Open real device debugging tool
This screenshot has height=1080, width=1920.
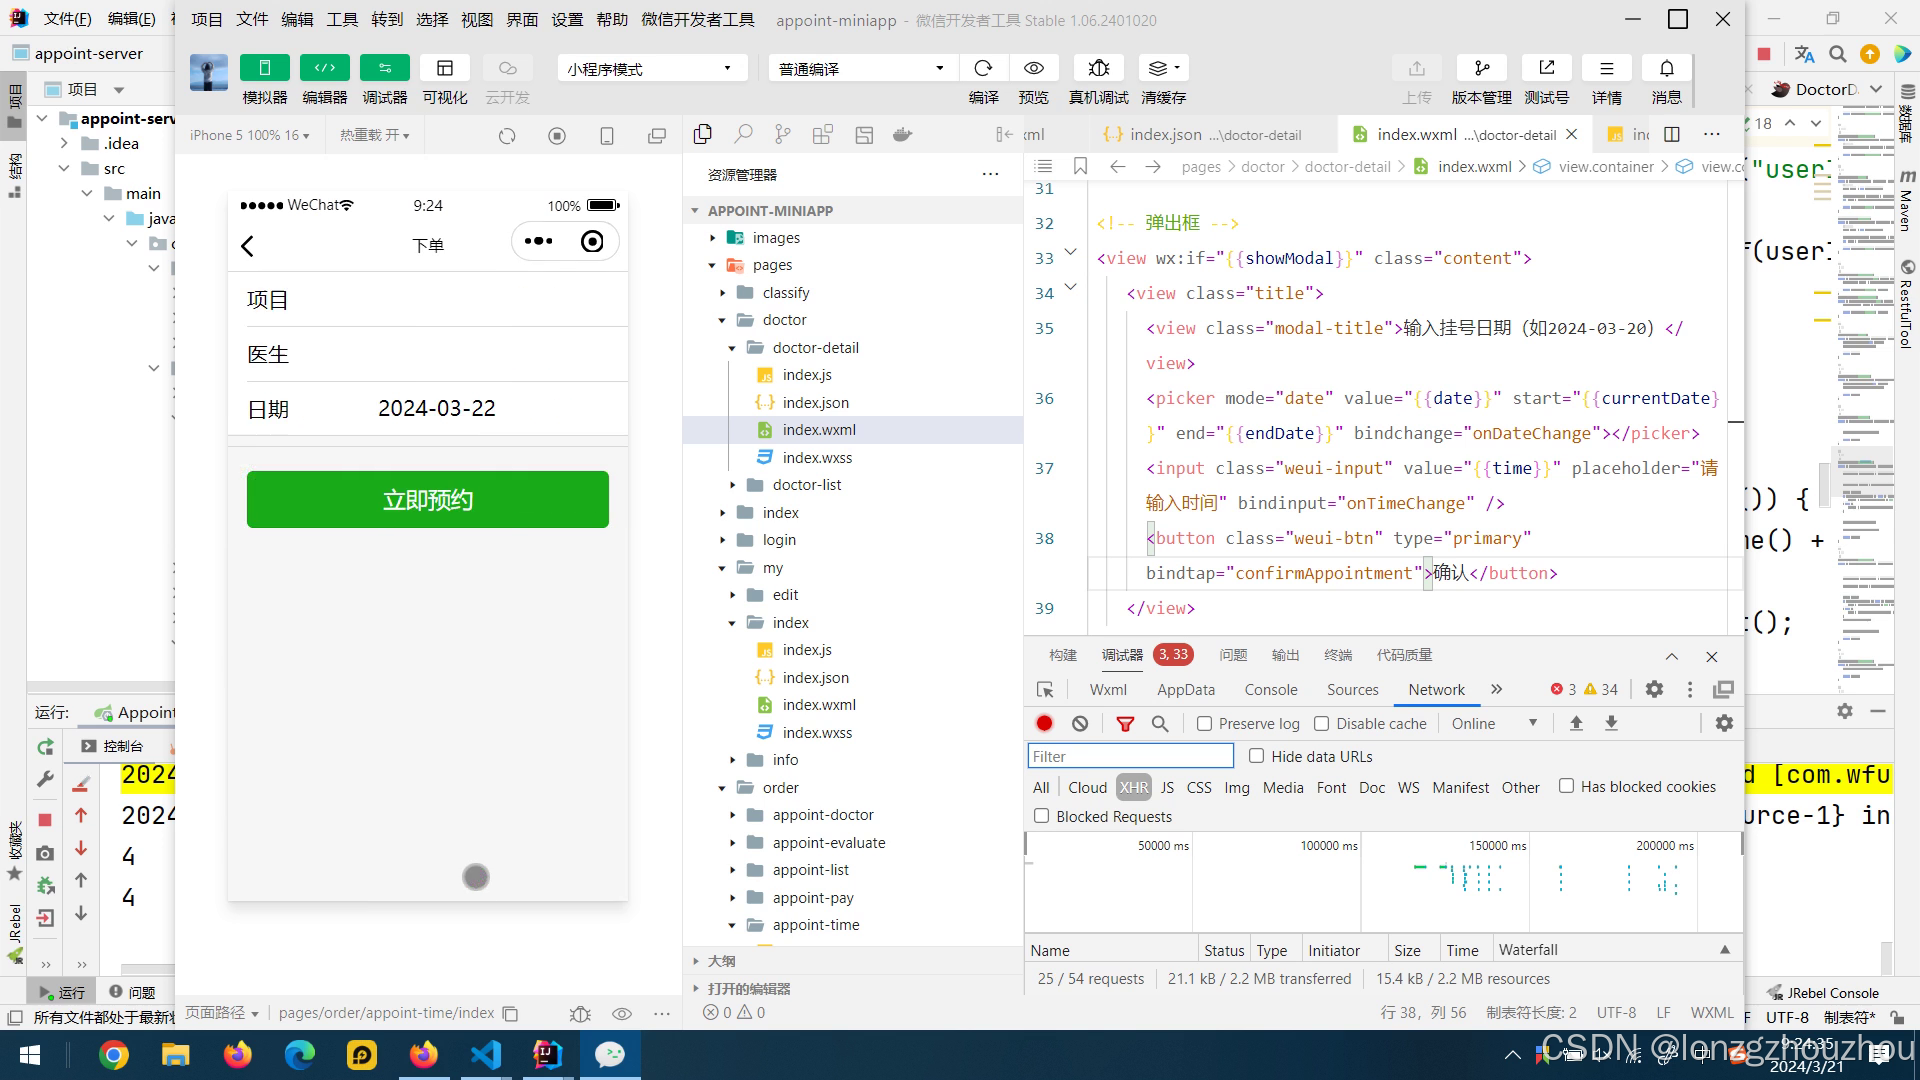coord(1098,68)
